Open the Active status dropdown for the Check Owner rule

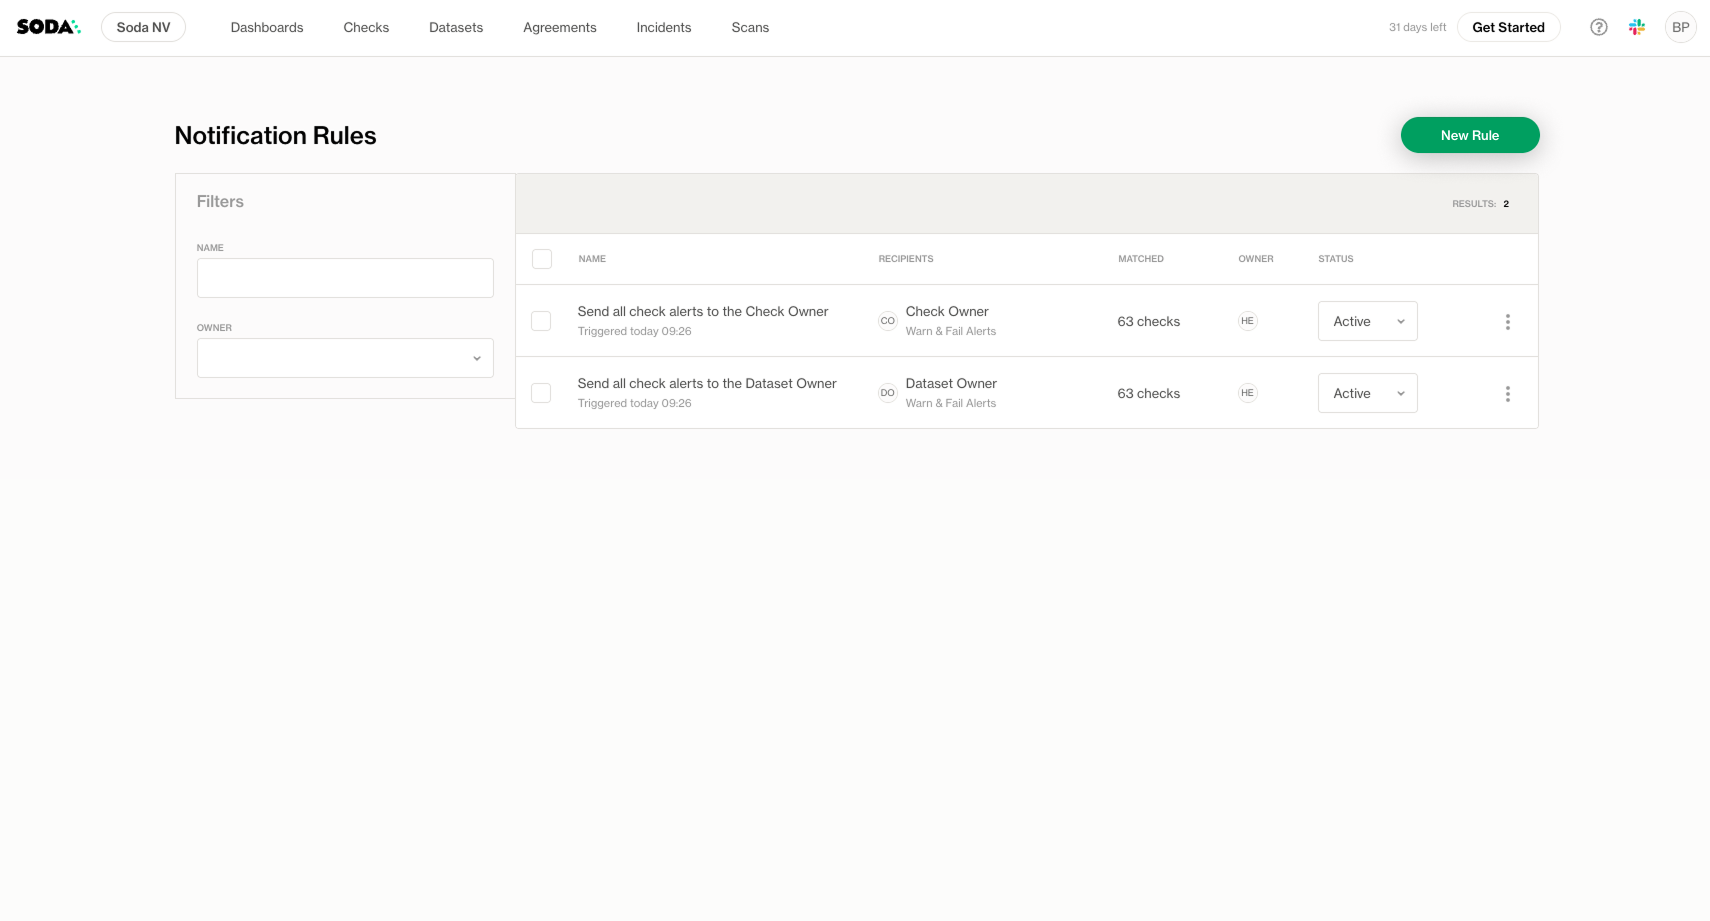point(1367,321)
